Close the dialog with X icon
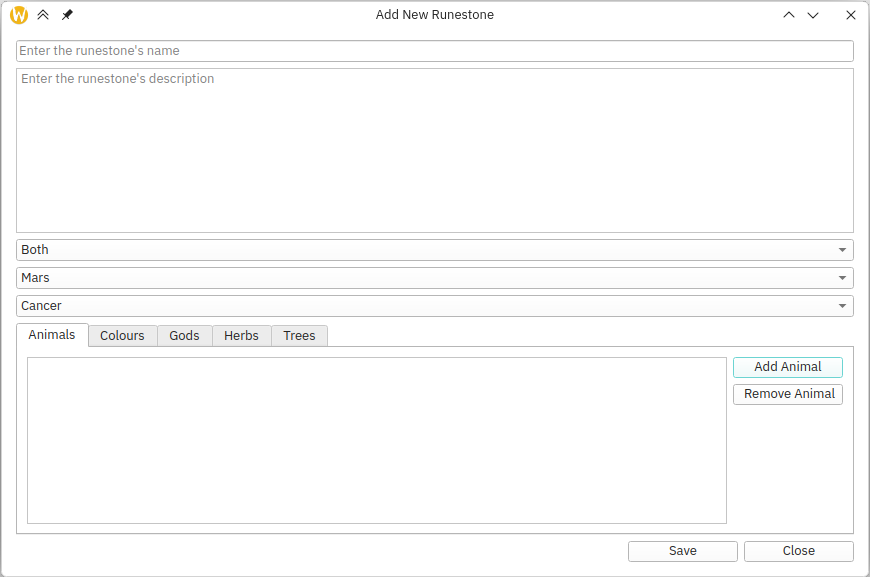The width and height of the screenshot is (870, 577). point(851,15)
